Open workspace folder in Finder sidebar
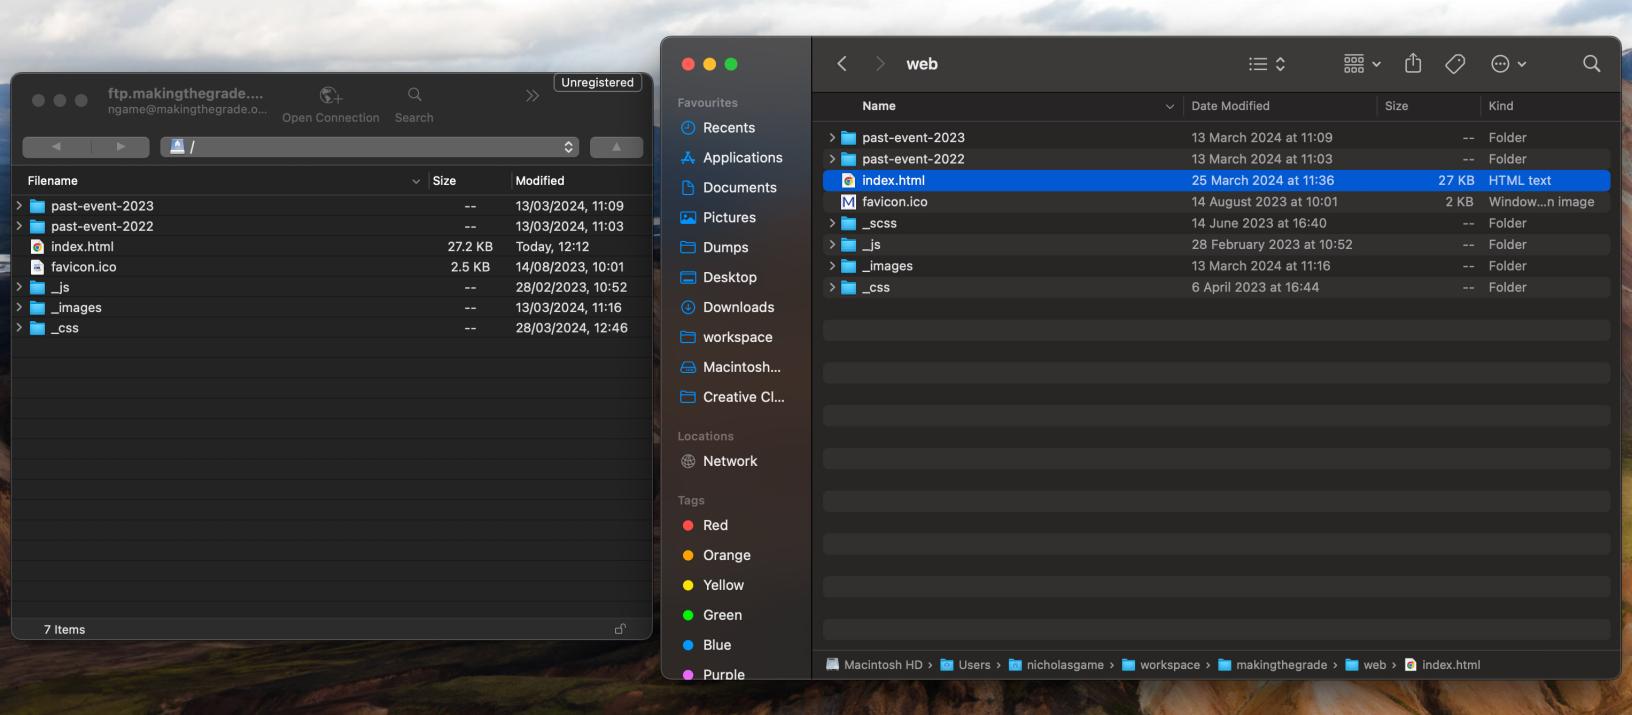Screen dimensions: 1632x715 tap(737, 338)
